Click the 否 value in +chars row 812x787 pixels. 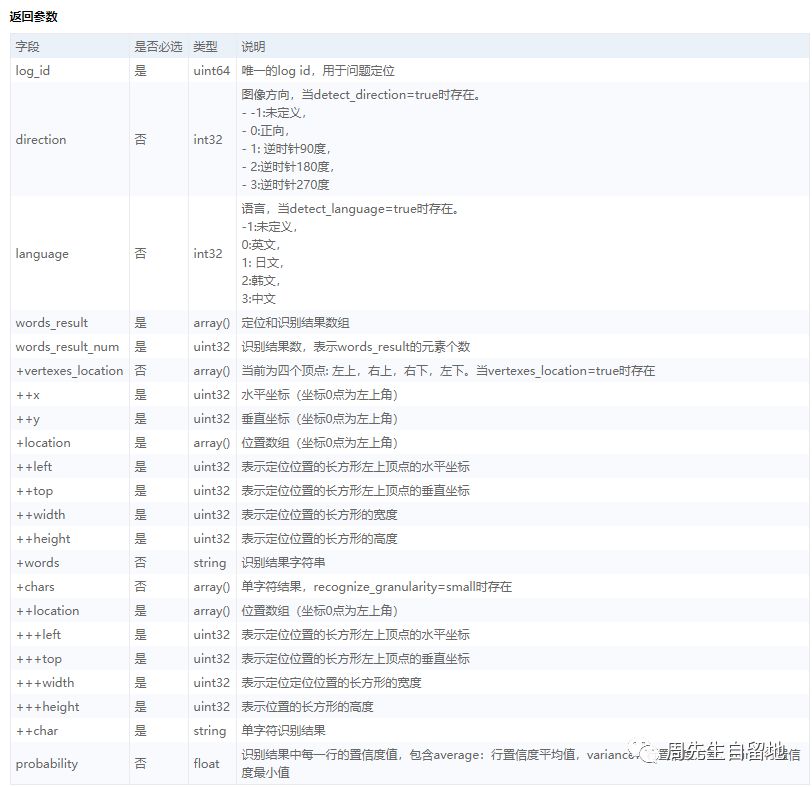click(140, 587)
